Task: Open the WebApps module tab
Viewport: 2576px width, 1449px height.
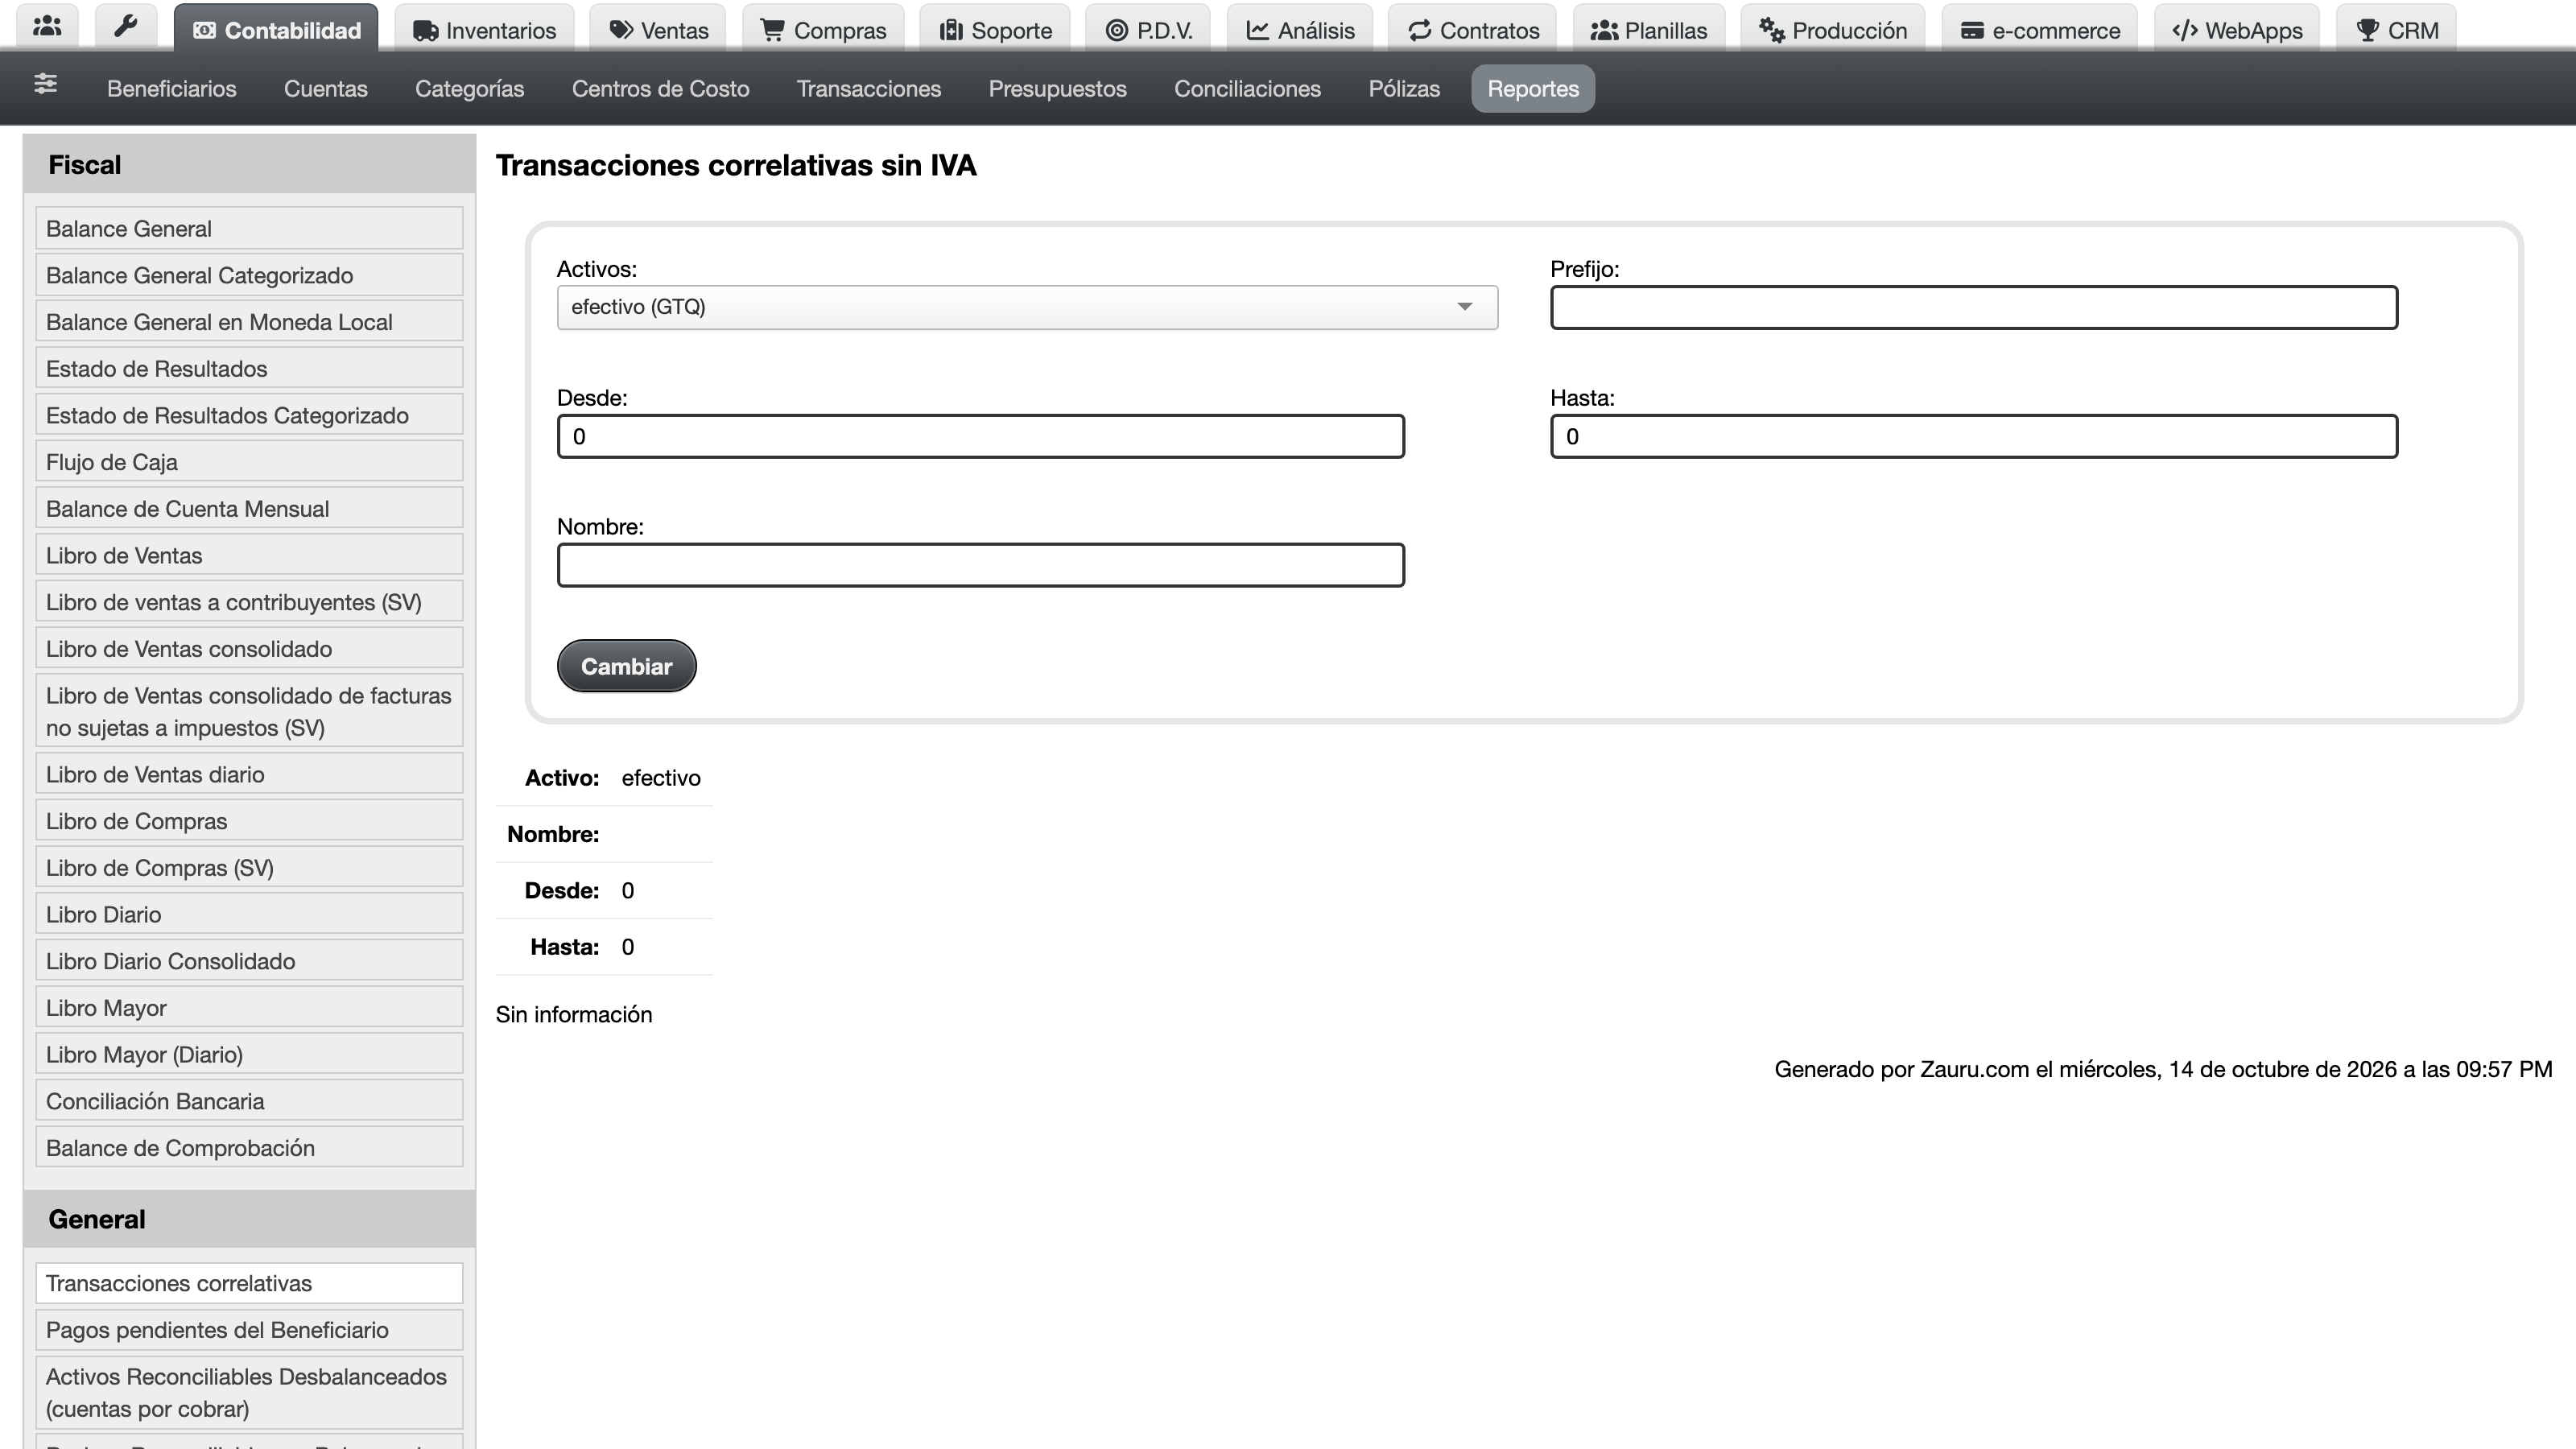Action: click(x=2237, y=30)
